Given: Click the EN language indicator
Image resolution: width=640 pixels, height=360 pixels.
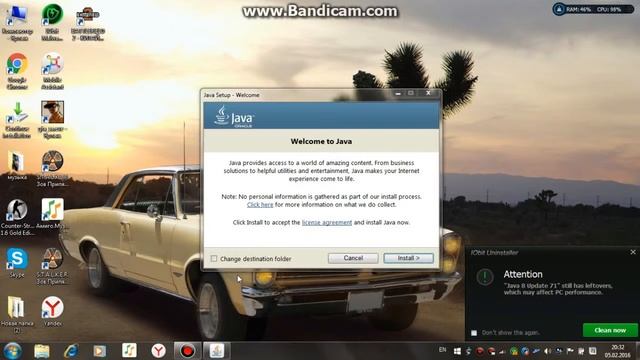Looking at the screenshot, I should [x=442, y=350].
